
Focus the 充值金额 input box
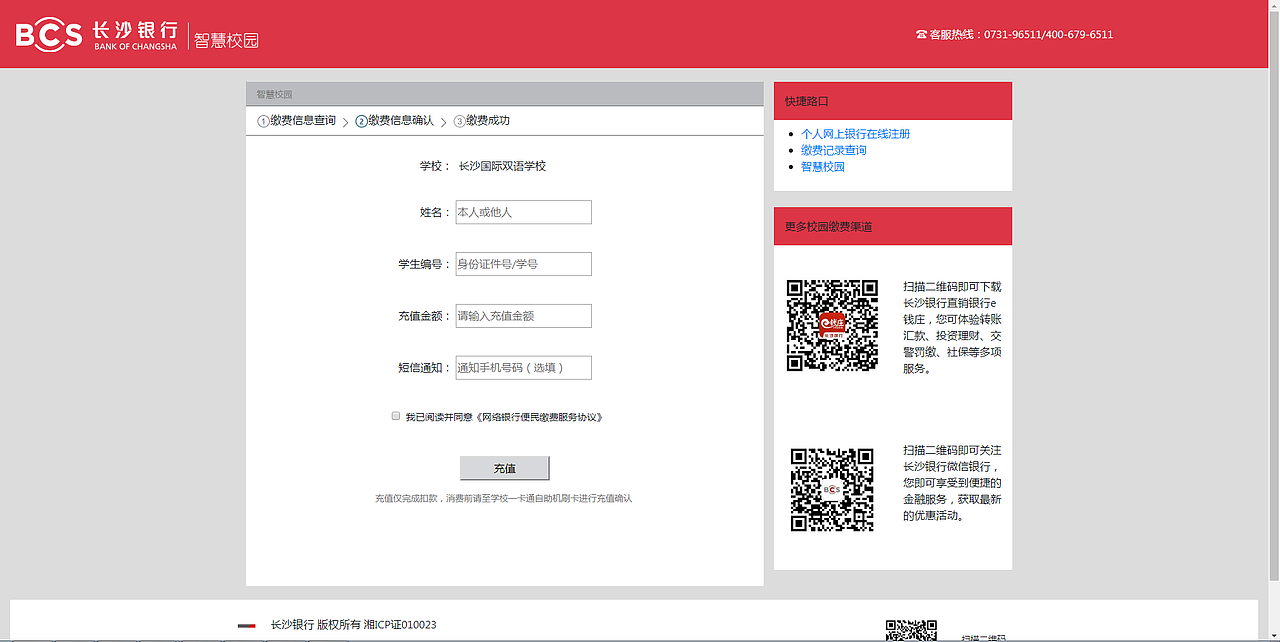pyautogui.click(x=523, y=316)
